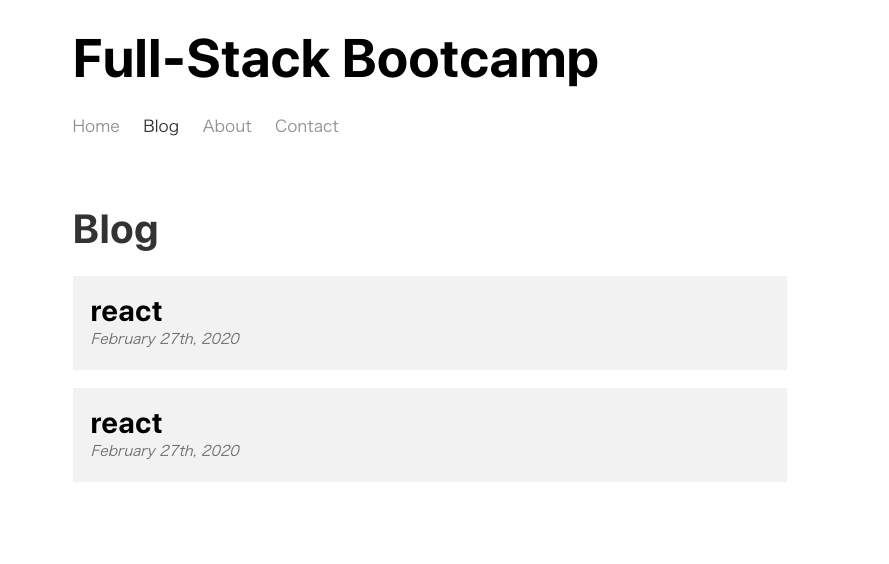Open the About page link

pyautogui.click(x=227, y=126)
